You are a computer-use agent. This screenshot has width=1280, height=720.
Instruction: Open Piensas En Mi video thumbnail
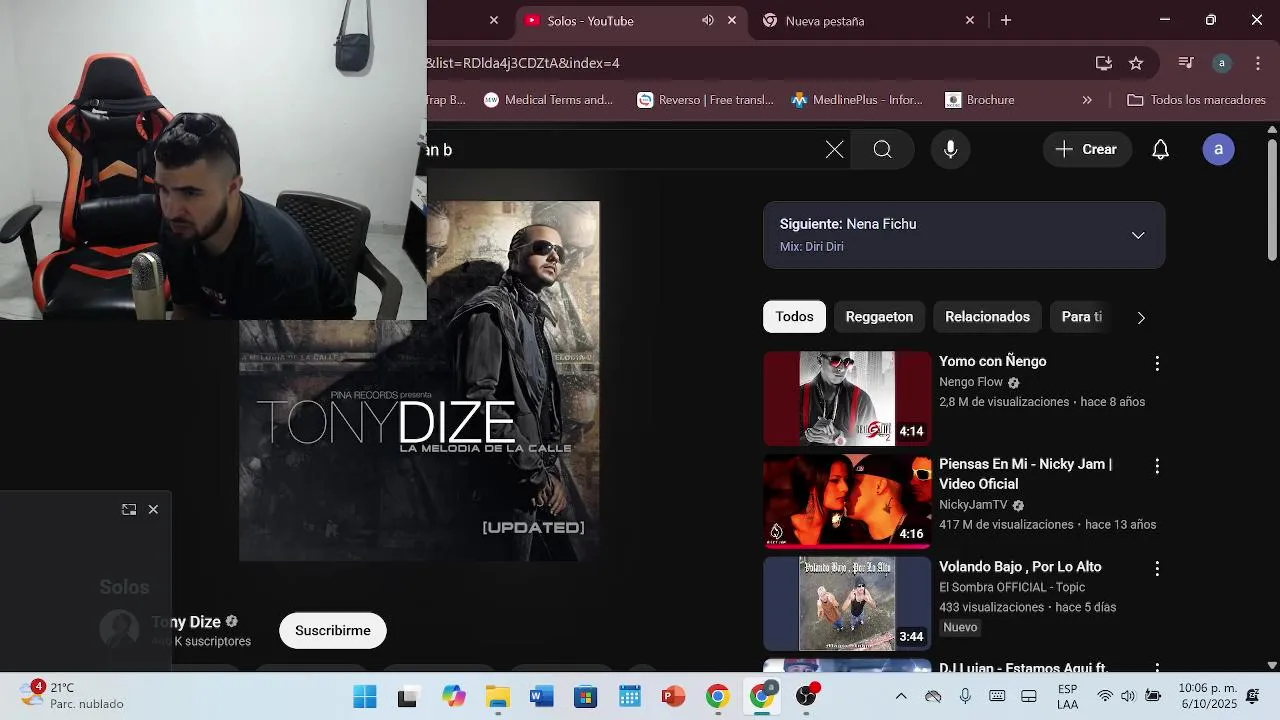(847, 501)
